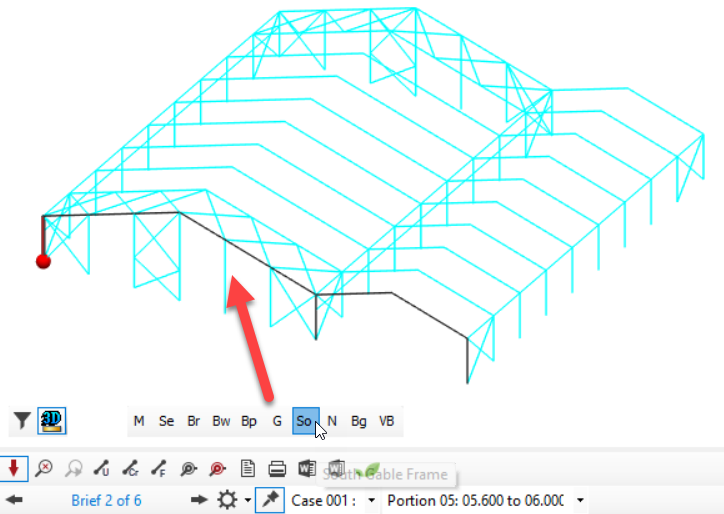Expand the Case 001 dropdown
Screen dimensions: 724x514
(x=371, y=500)
